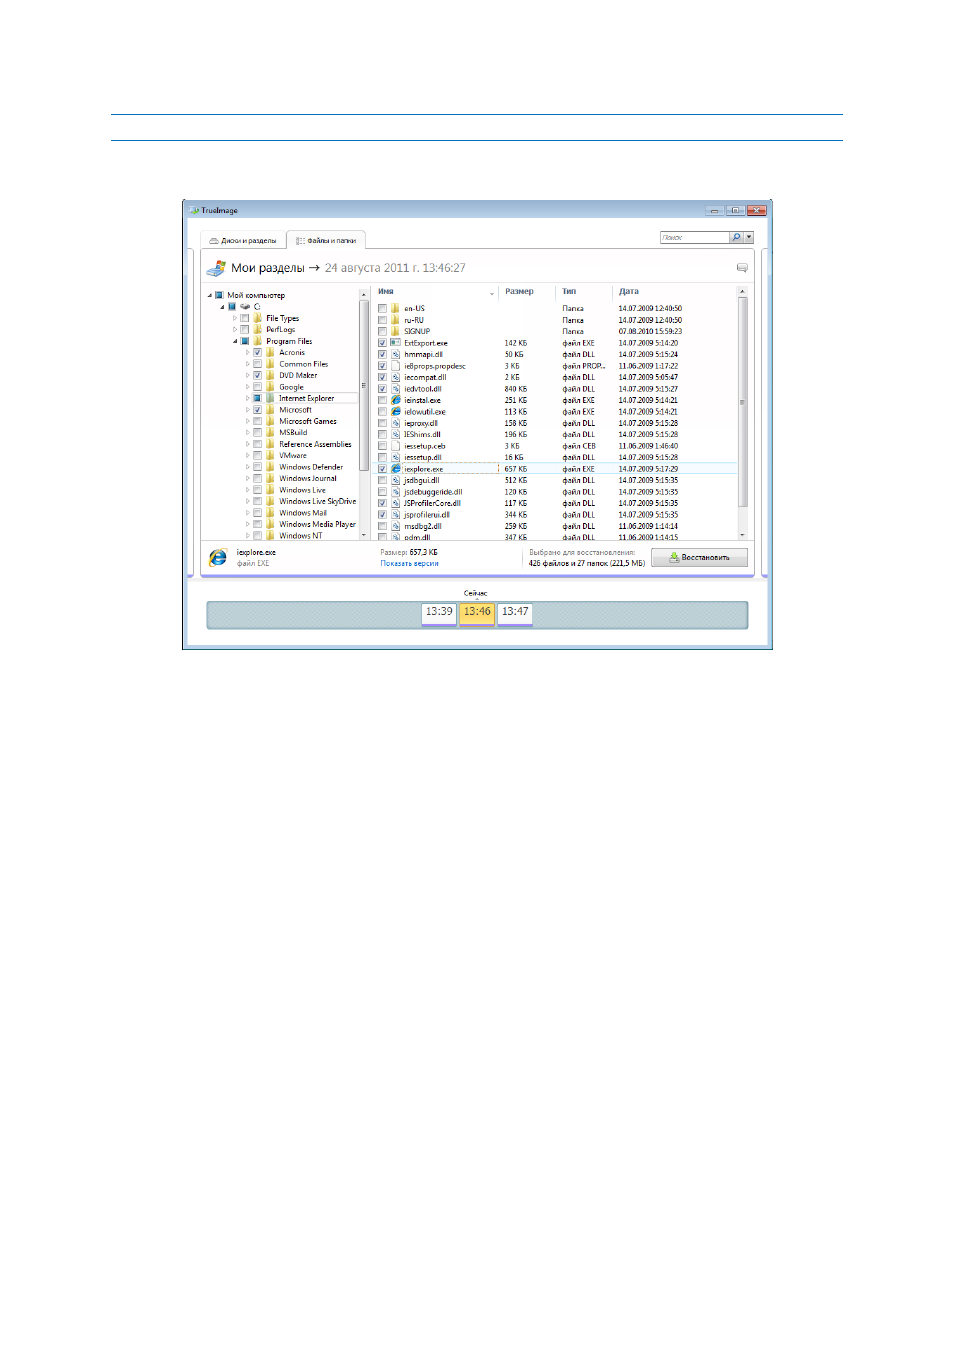Collapse the C: drive node
Viewport: 955px width, 1349px height.
tap(222, 307)
